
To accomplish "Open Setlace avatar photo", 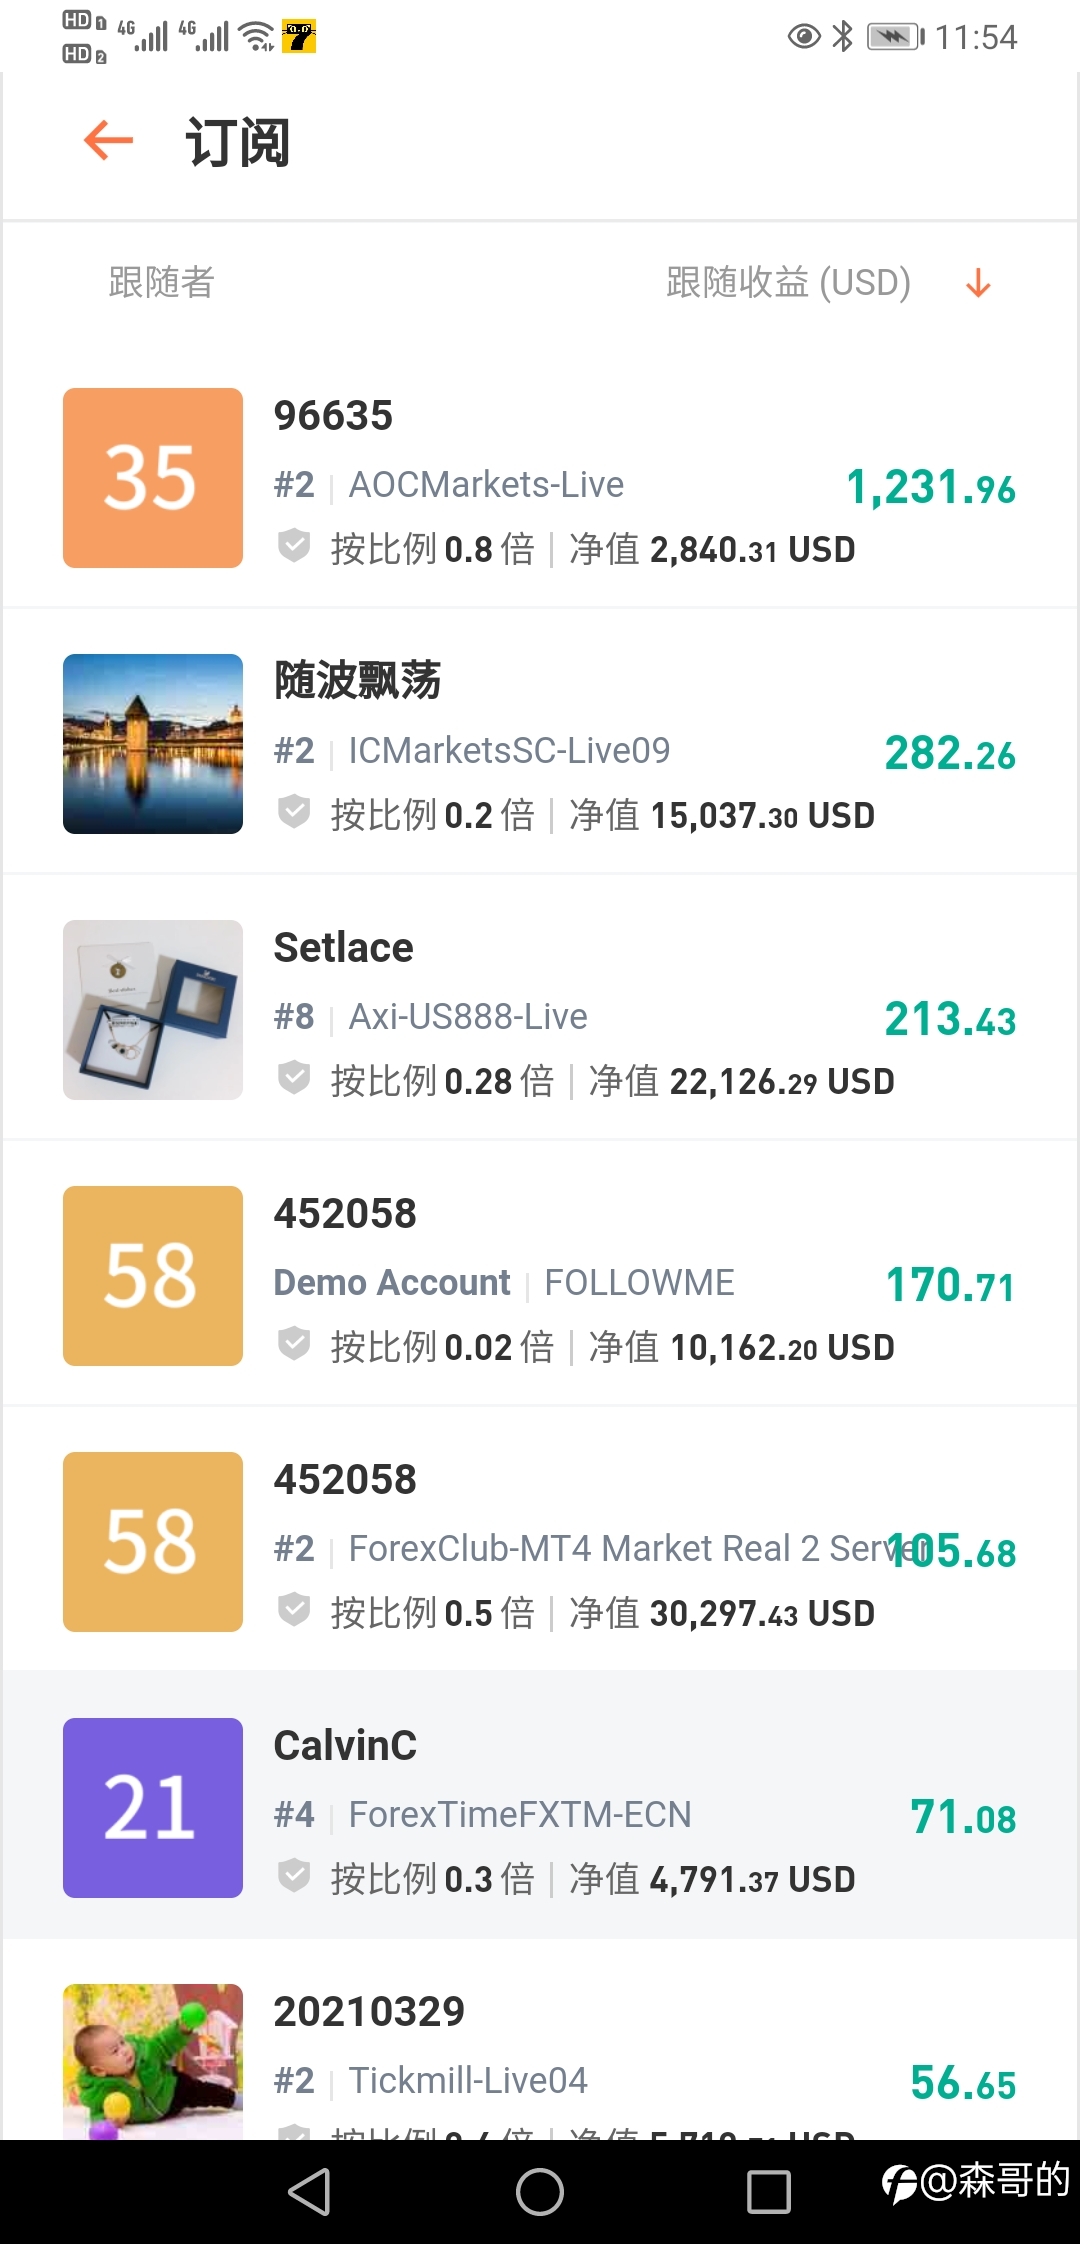I will [153, 1010].
